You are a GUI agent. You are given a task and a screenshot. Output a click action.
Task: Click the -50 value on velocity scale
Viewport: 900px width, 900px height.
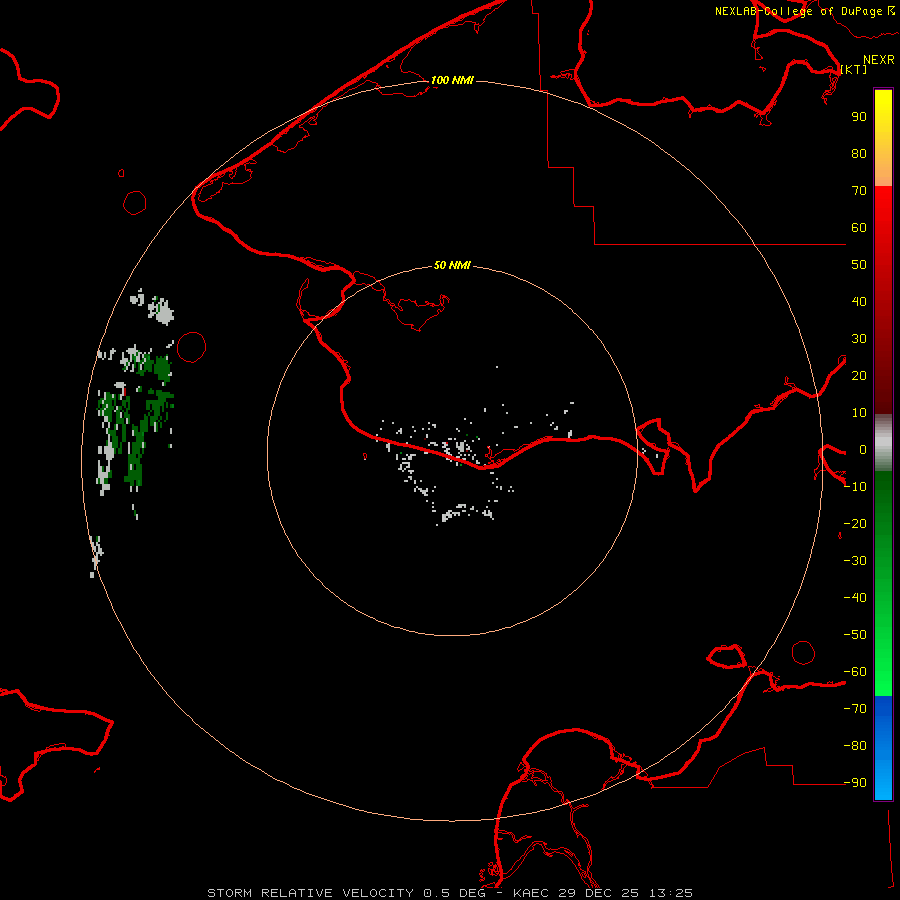(855, 635)
